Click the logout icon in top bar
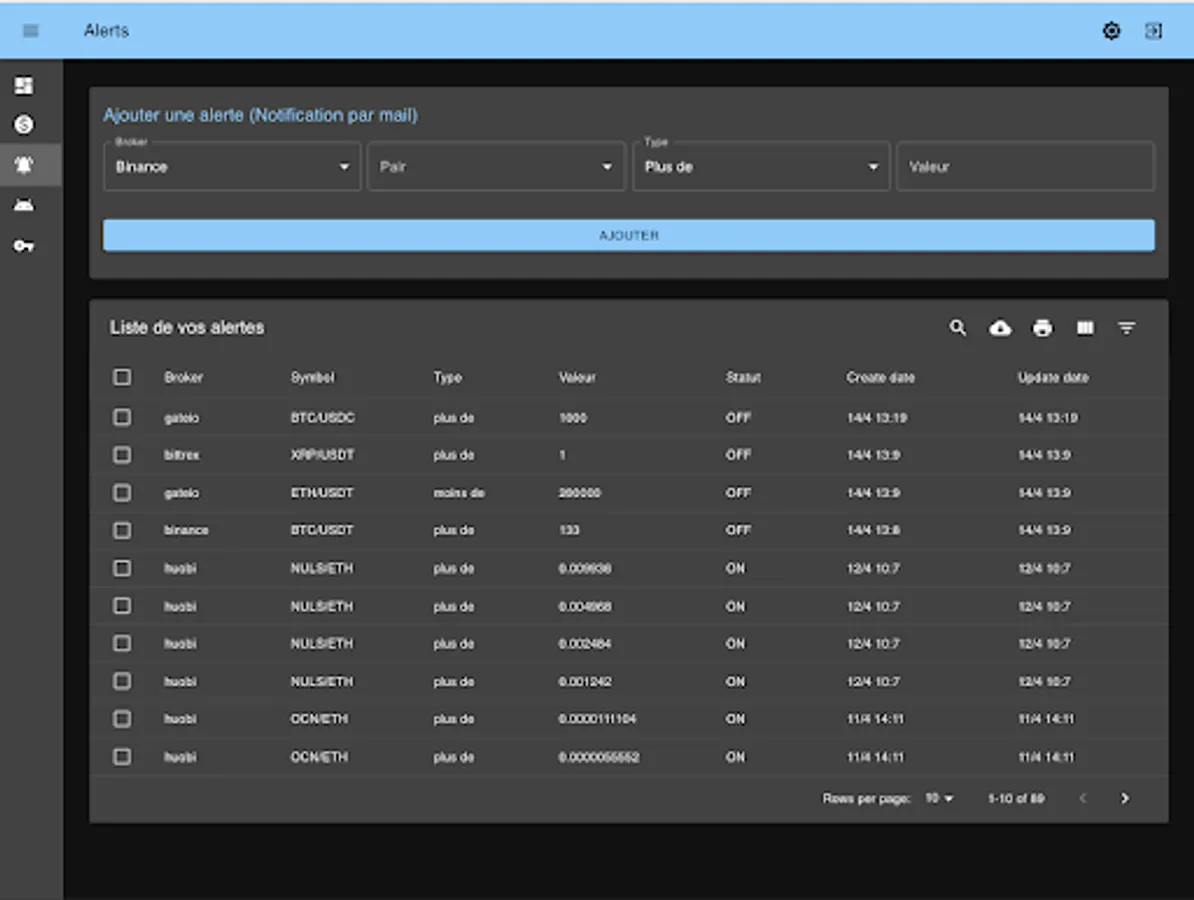This screenshot has height=900, width=1194. tap(1154, 30)
